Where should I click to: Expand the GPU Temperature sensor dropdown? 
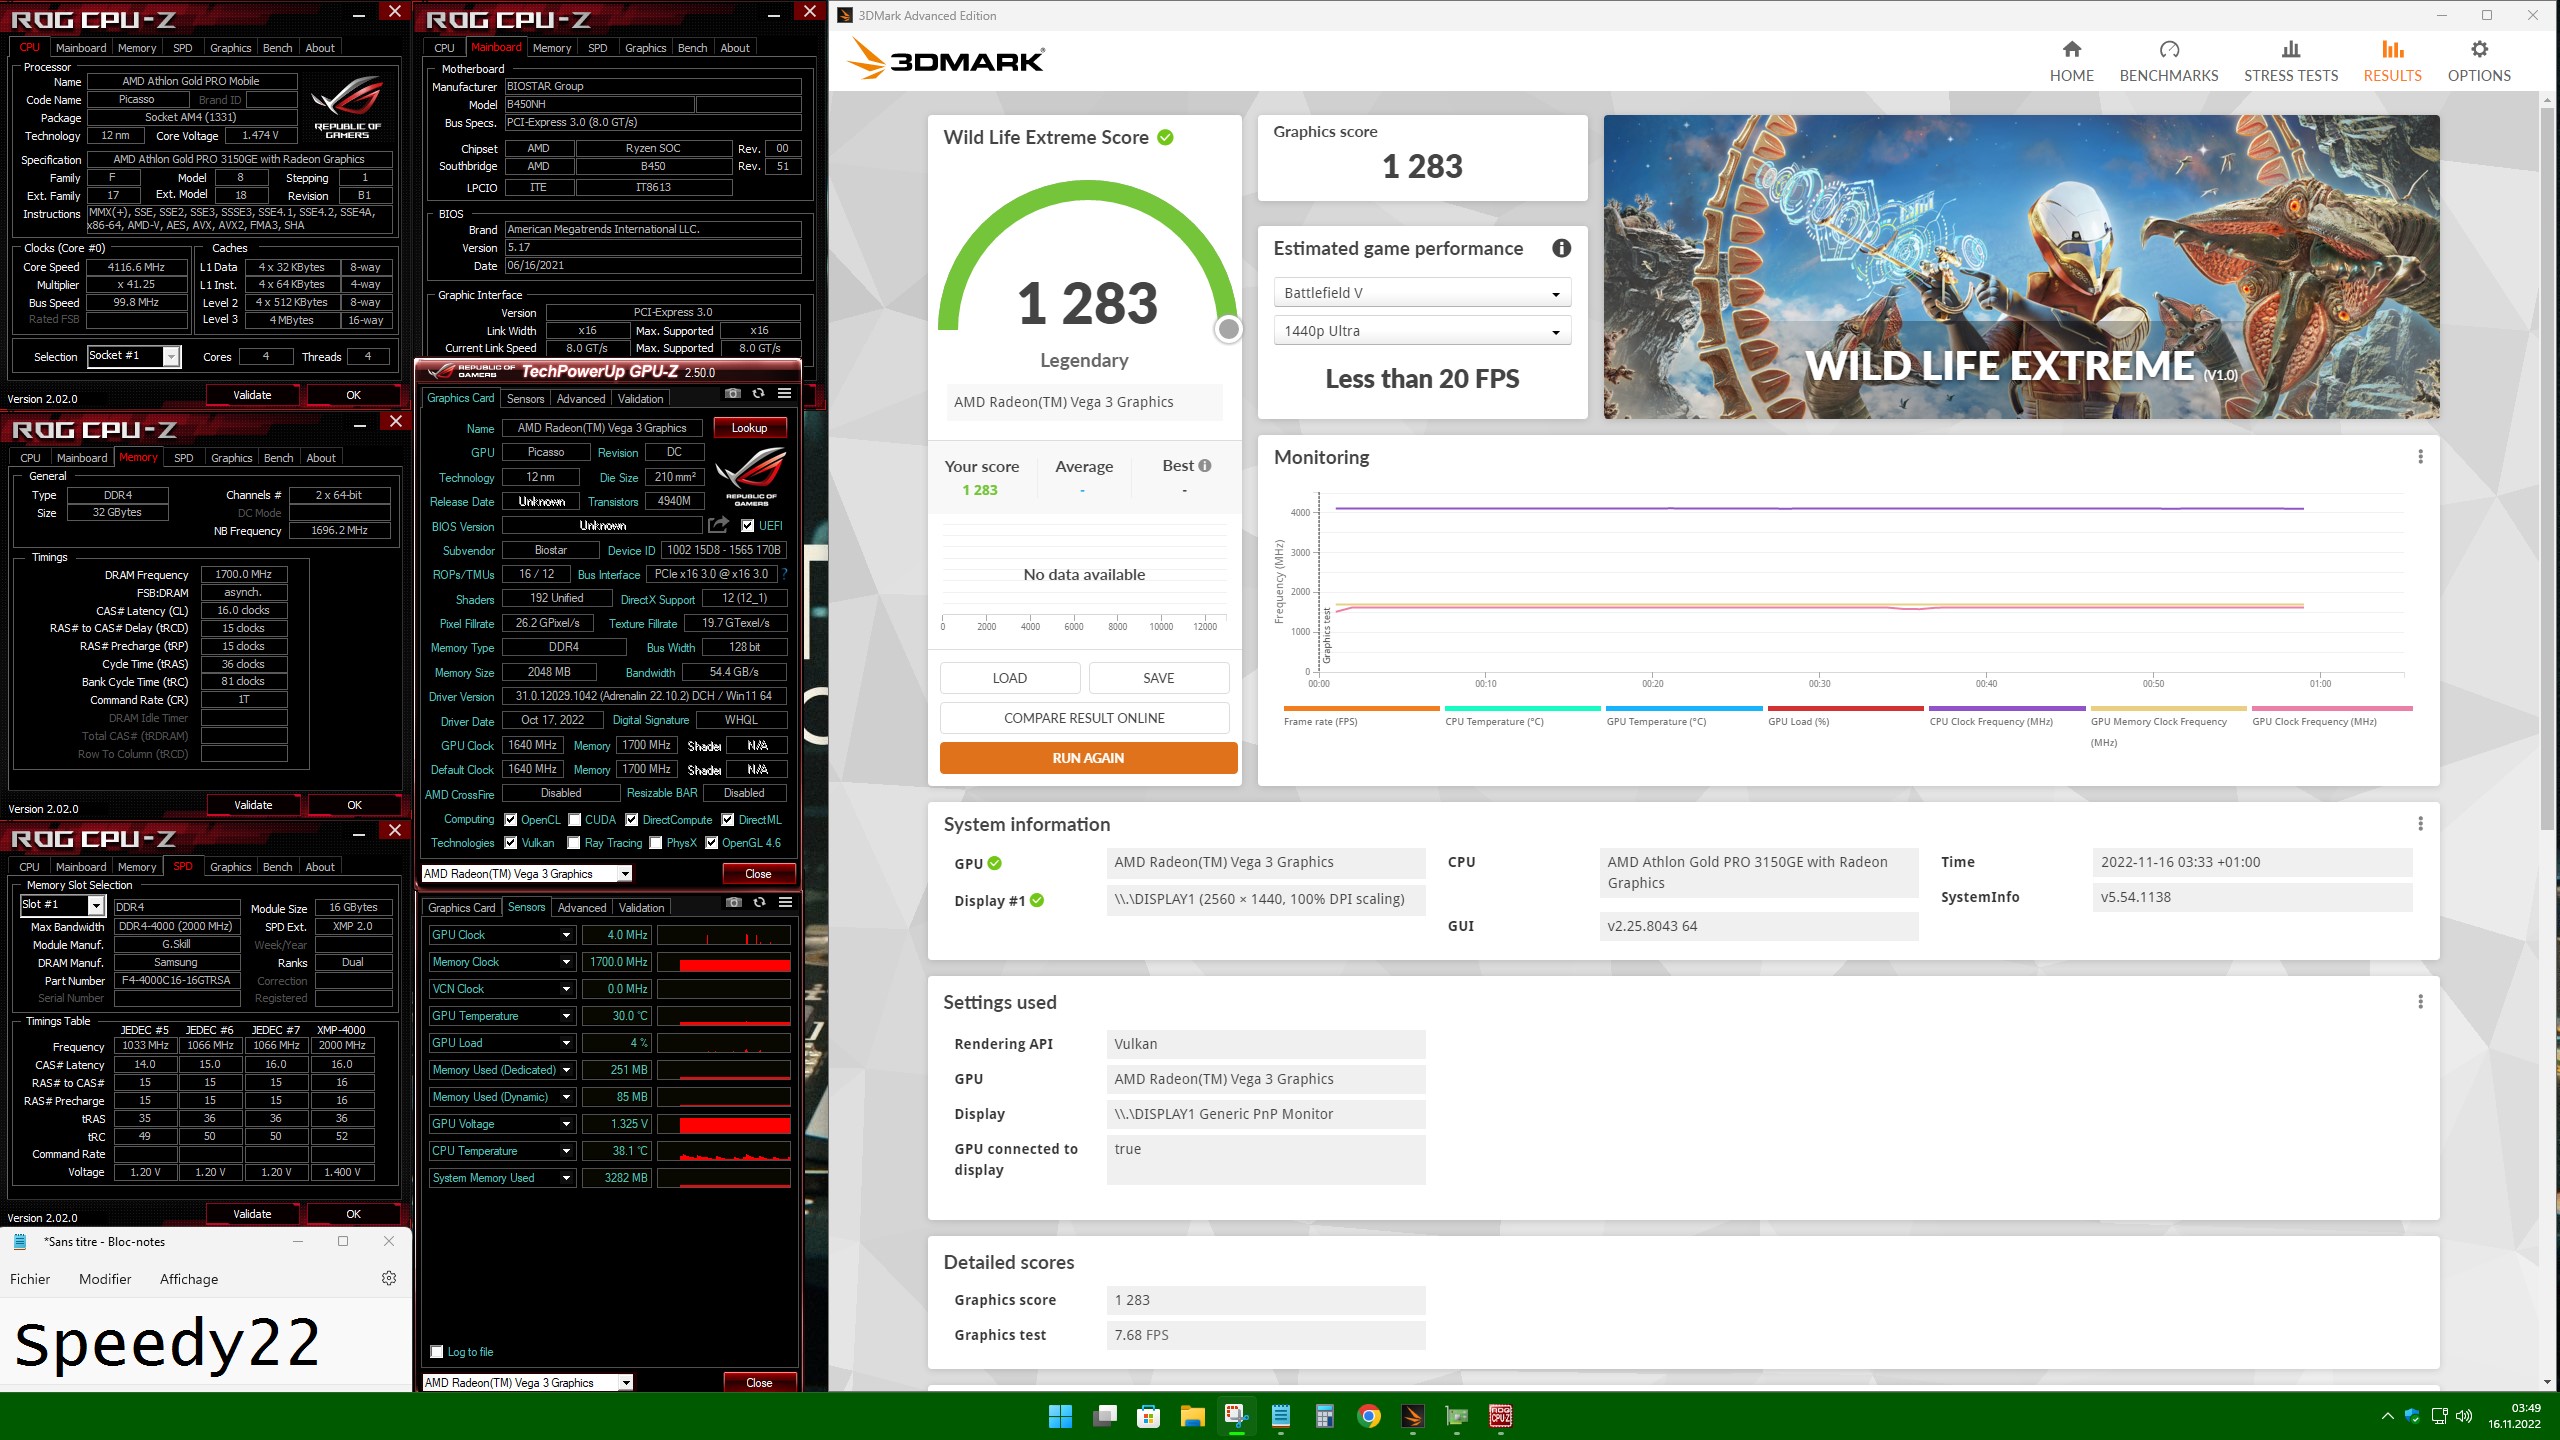566,1016
